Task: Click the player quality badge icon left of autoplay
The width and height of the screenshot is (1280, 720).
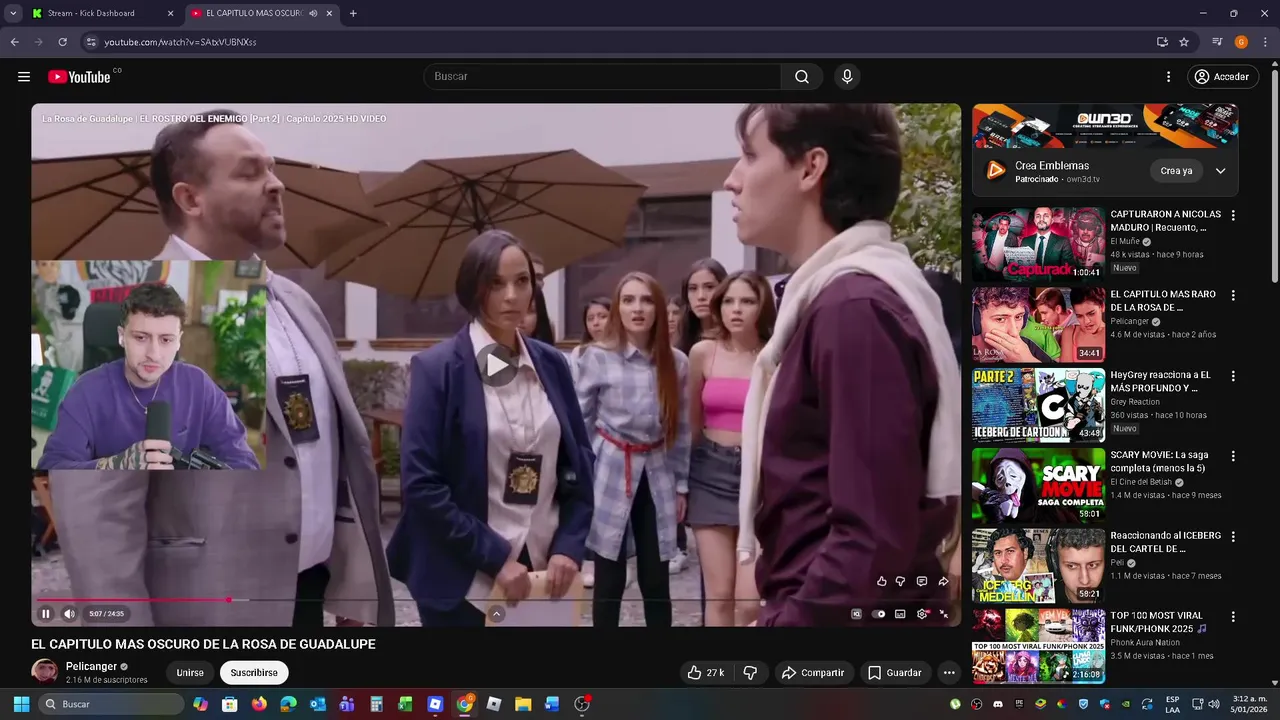Action: [x=856, y=614]
